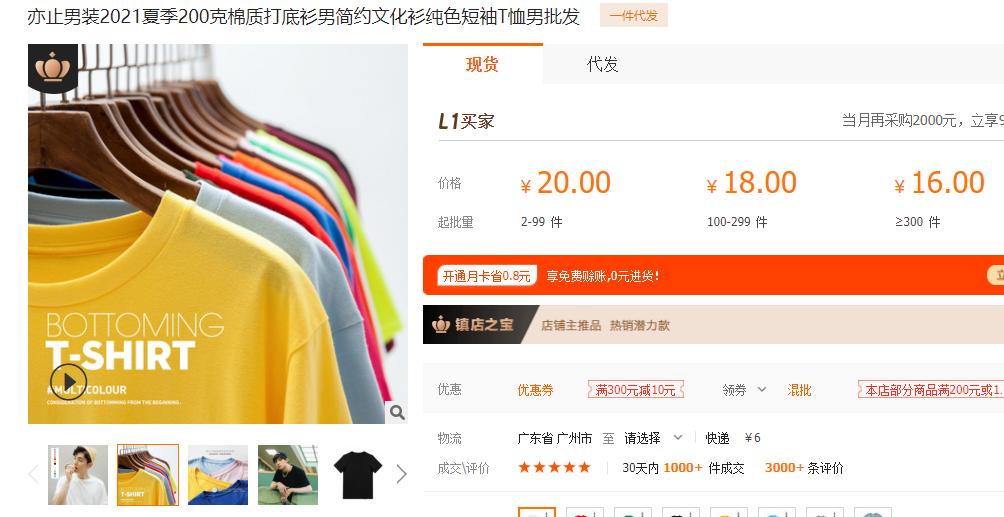Open the 3000+ 条评价 reviews link
Screen dimensions: 1004x517
click(x=804, y=468)
